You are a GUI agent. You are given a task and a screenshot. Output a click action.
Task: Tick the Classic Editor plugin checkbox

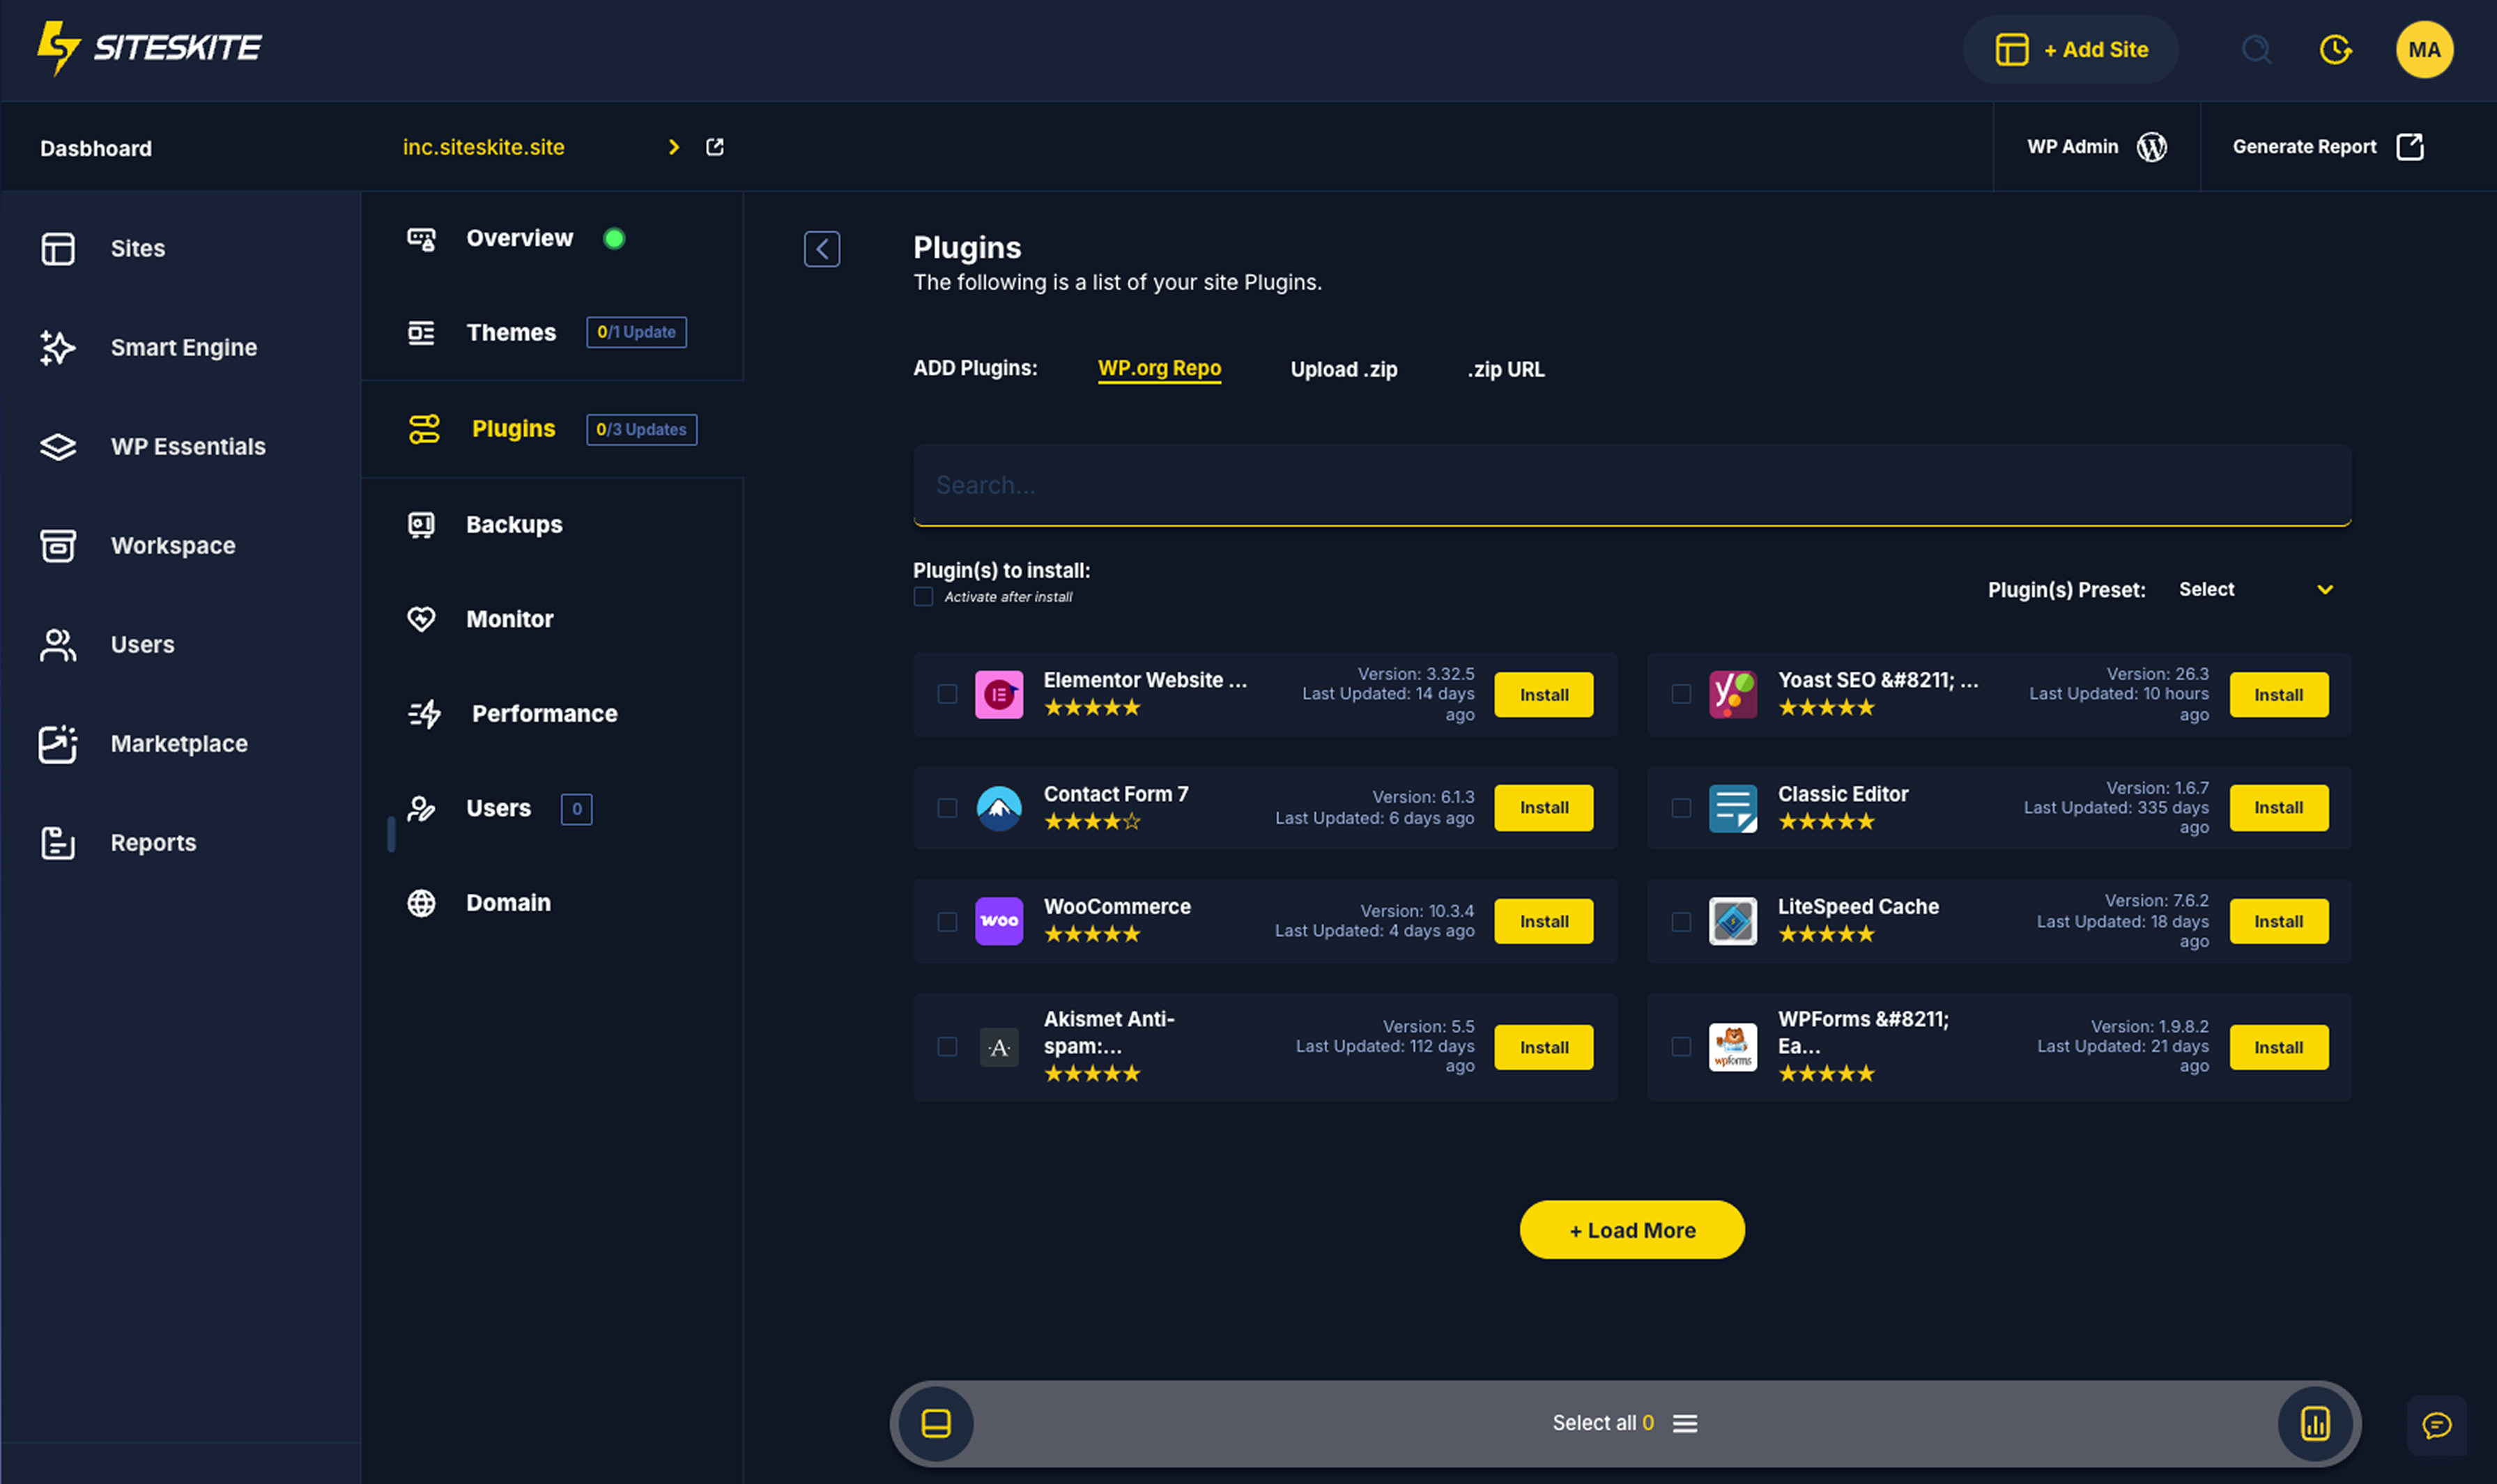1681,808
